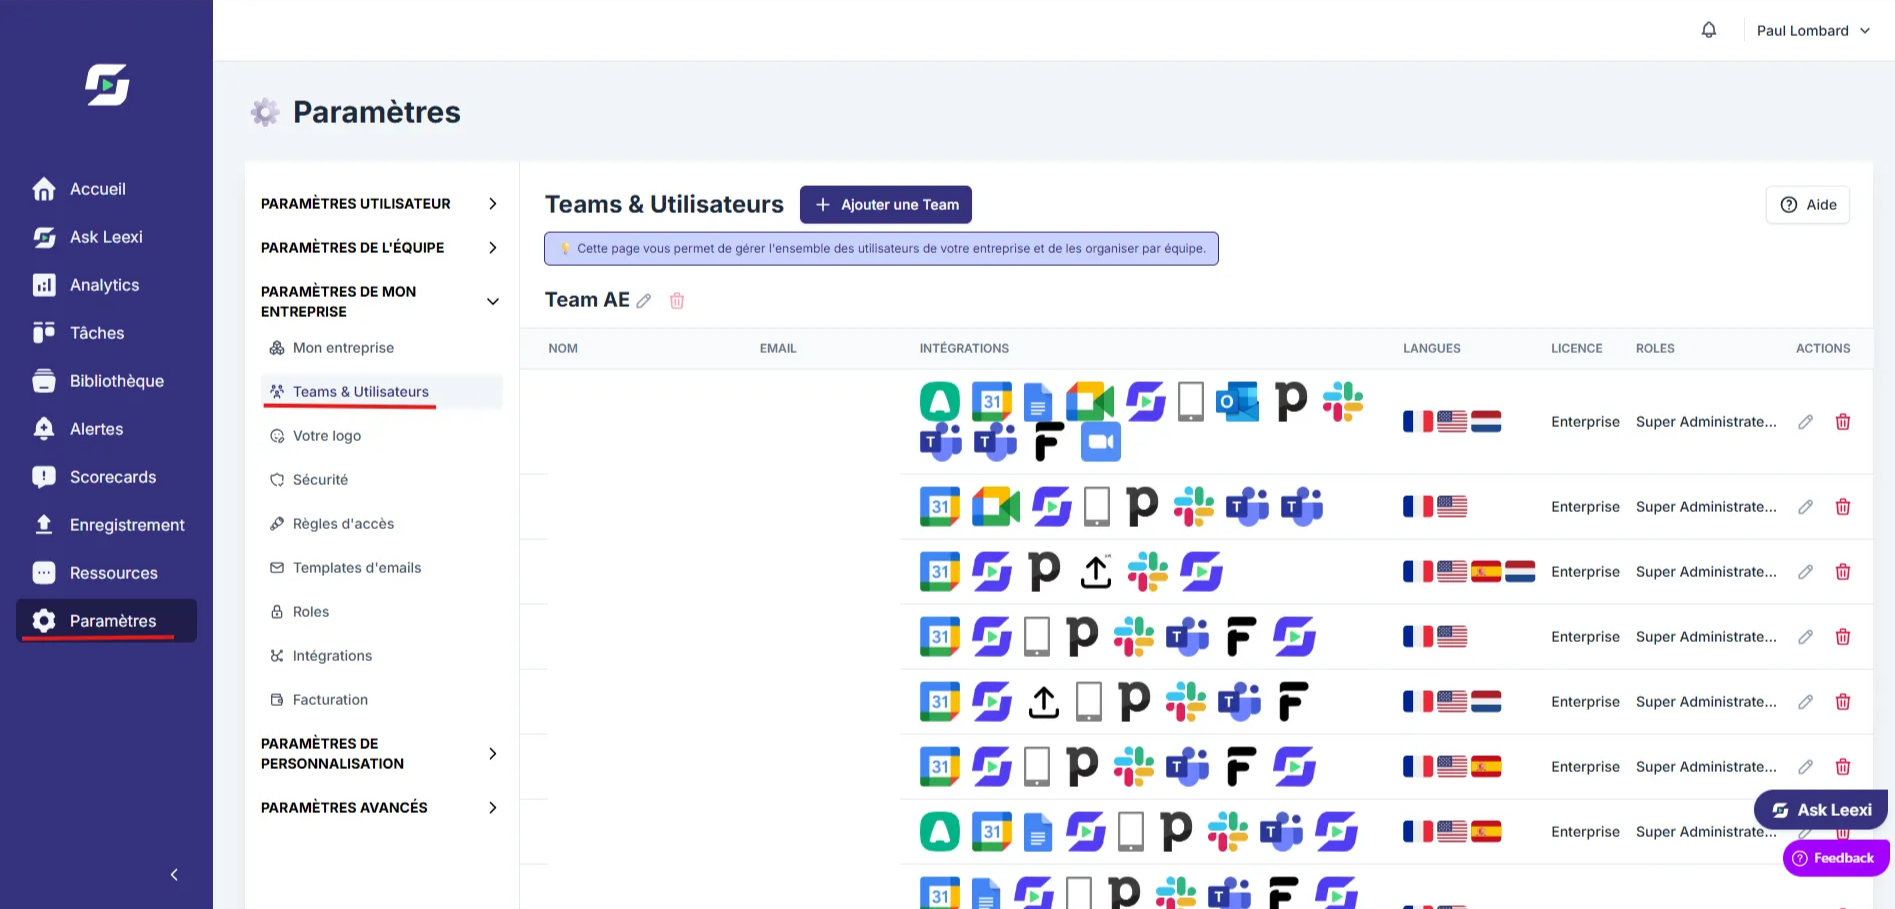Click the INTÉGRATIONS column header
Viewport: 1895px width, 909px height.
coord(964,349)
